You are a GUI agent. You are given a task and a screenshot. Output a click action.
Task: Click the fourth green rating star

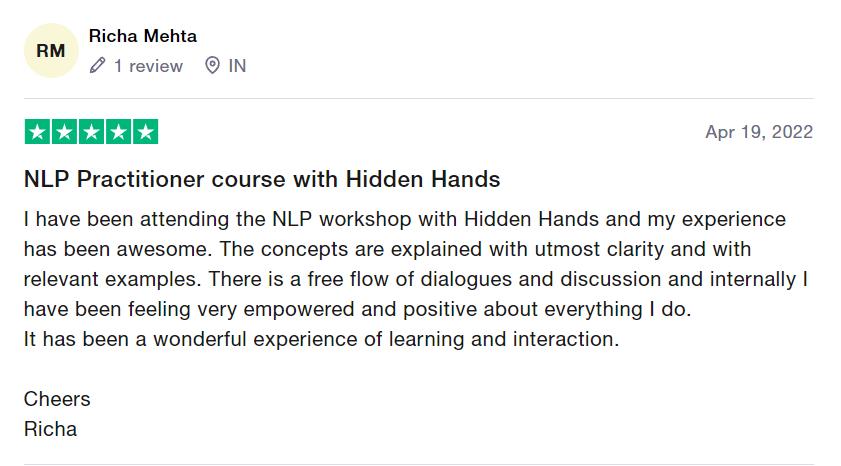click(119, 132)
